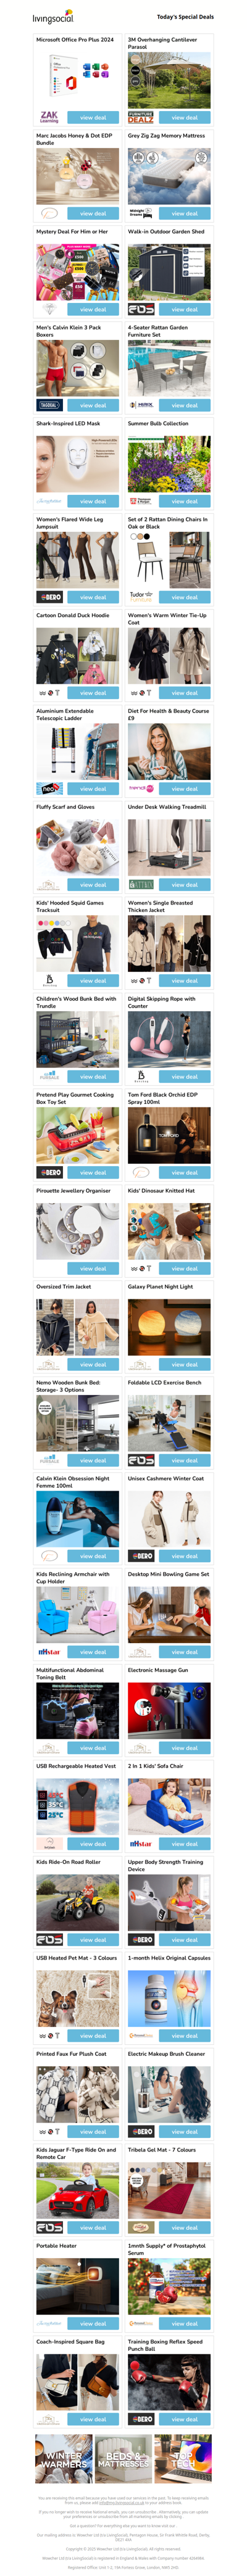Viewport: 247px width, 2576px height.
Task: View deal for Under Desk Walking Treadmill
Action: tap(184, 885)
